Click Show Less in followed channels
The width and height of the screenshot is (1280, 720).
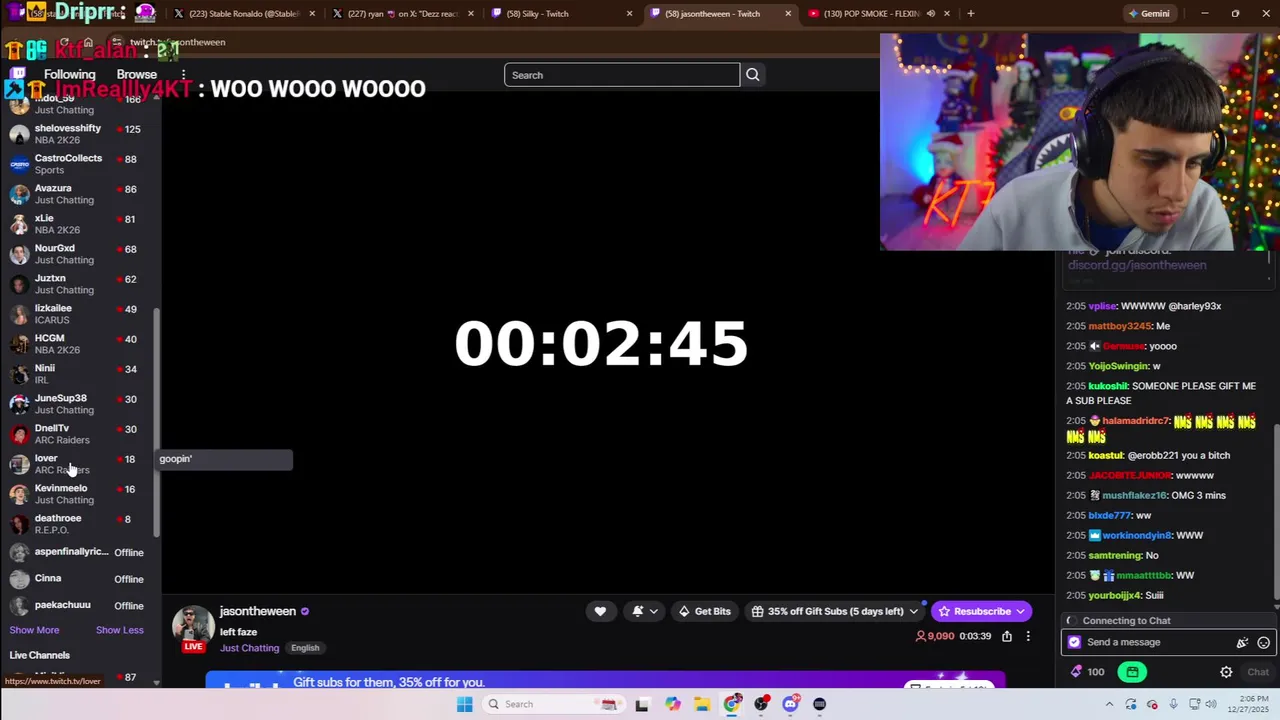pyautogui.click(x=120, y=630)
